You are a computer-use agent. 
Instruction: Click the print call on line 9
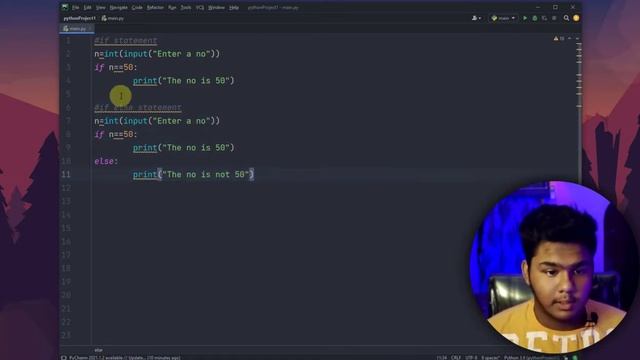point(184,148)
